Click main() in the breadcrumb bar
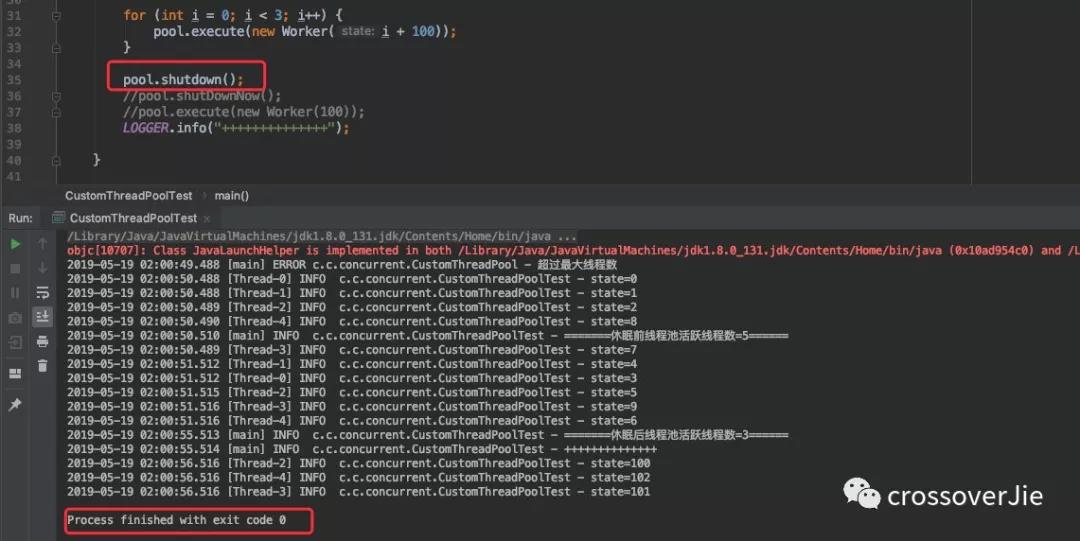This screenshot has width=1080, height=541. (x=231, y=196)
